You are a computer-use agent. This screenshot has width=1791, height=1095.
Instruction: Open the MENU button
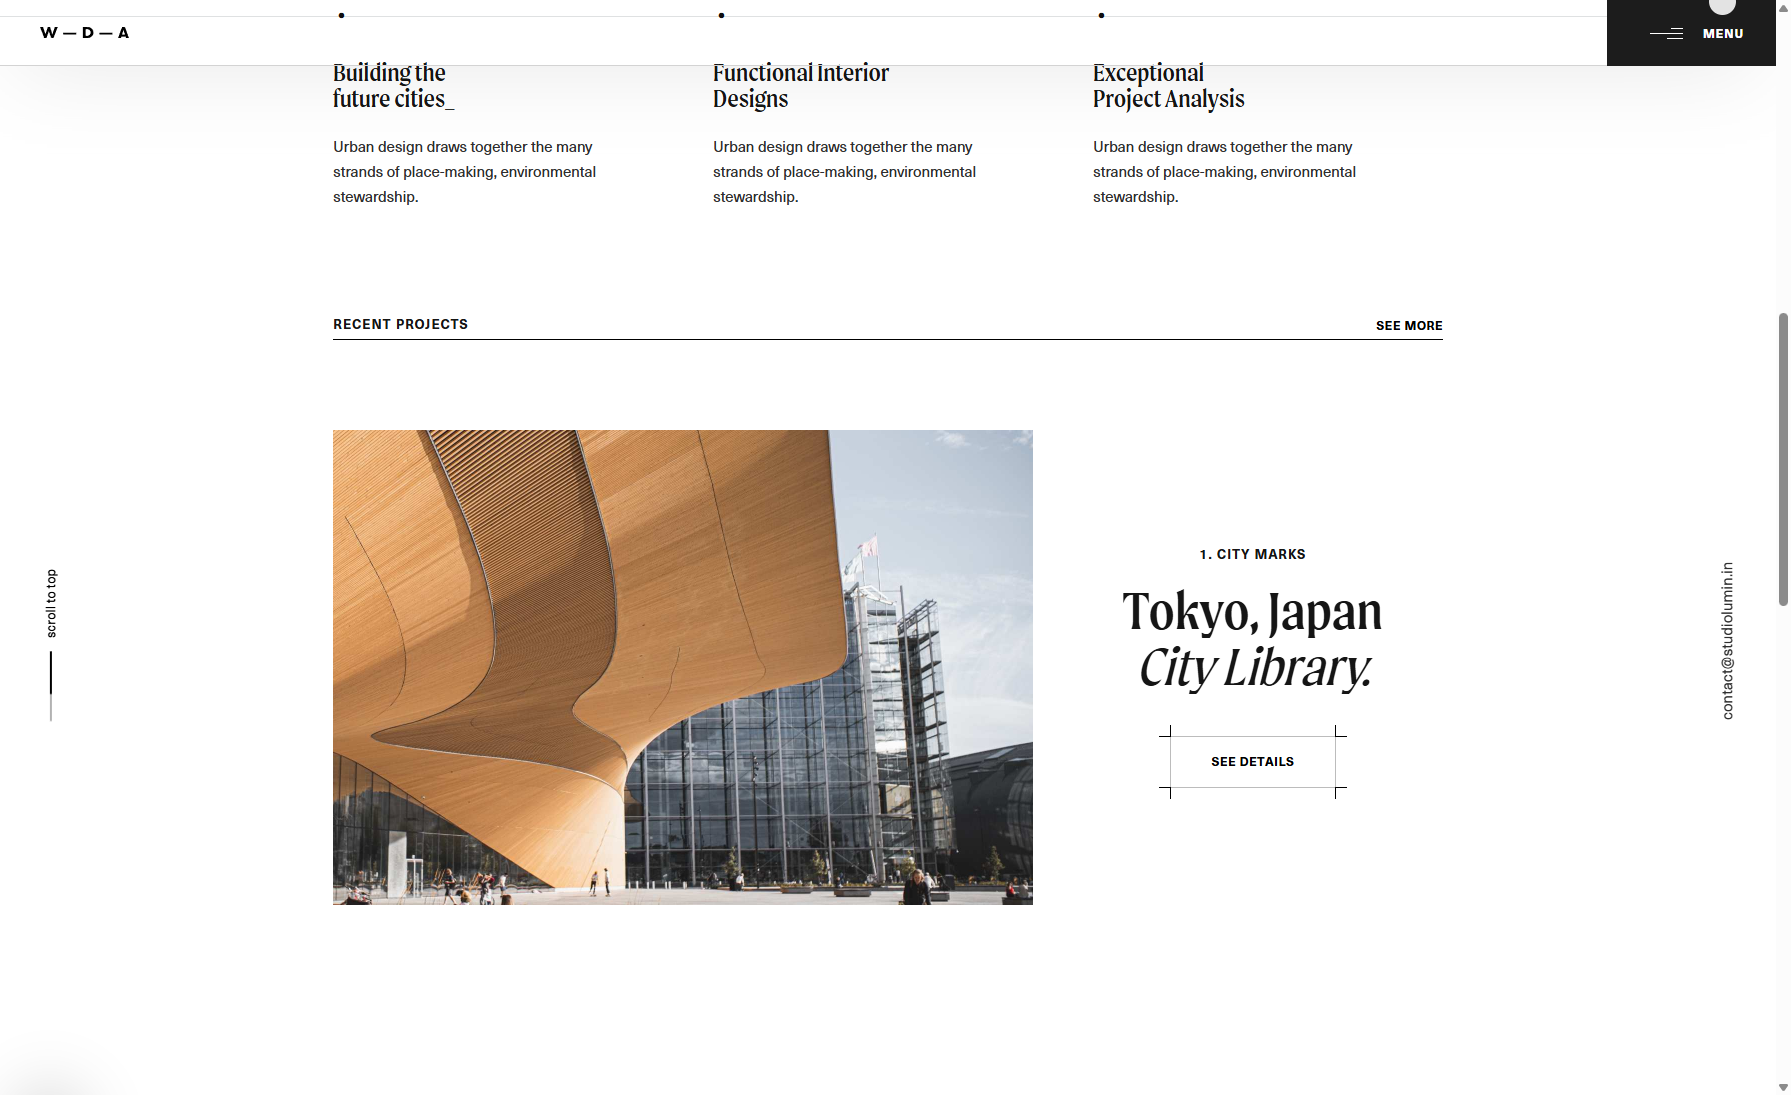coord(1691,33)
